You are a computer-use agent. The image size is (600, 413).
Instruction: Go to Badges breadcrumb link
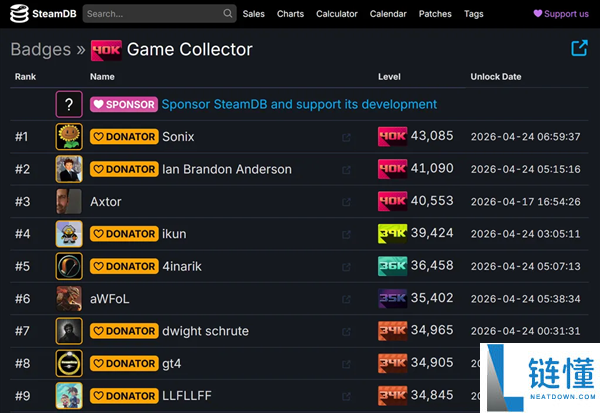pos(41,49)
